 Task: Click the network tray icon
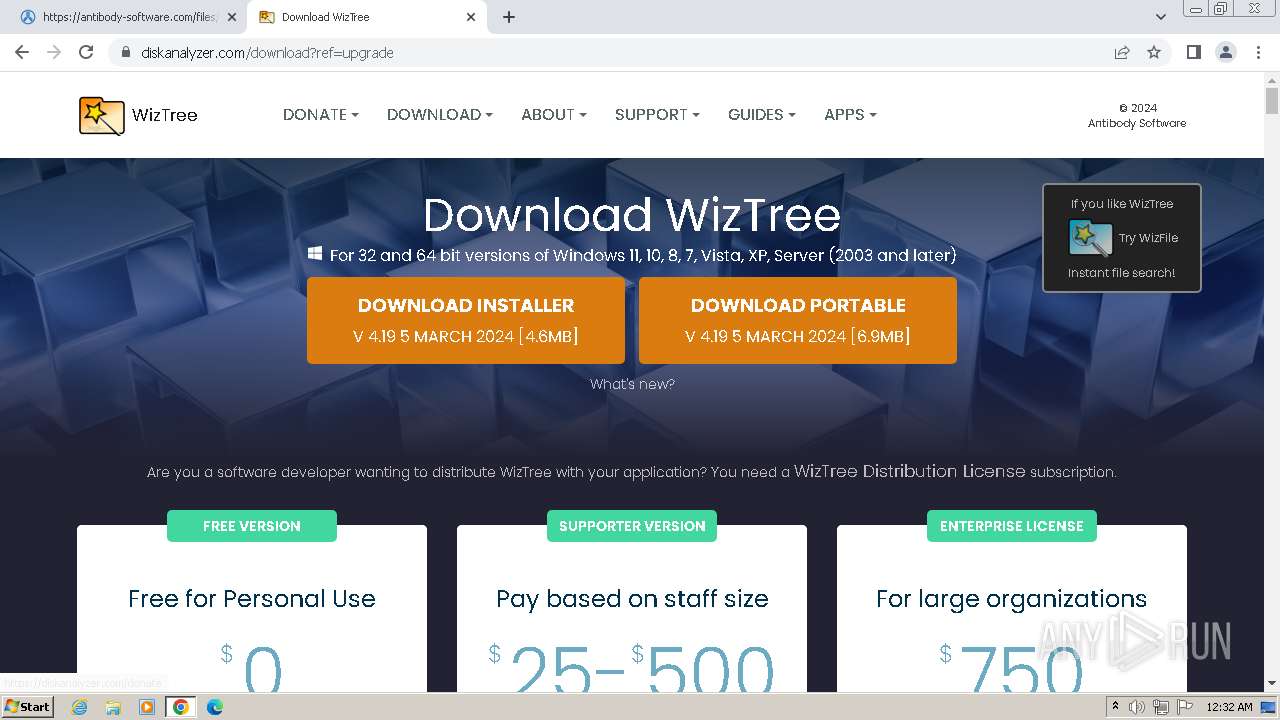click(1161, 707)
